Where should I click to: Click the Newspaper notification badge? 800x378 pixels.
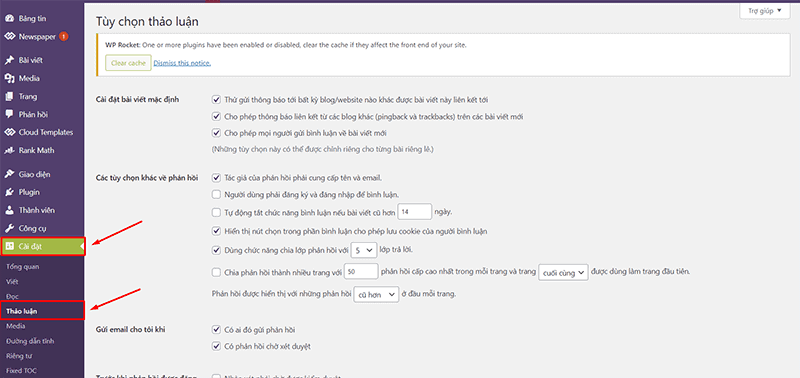point(63,37)
